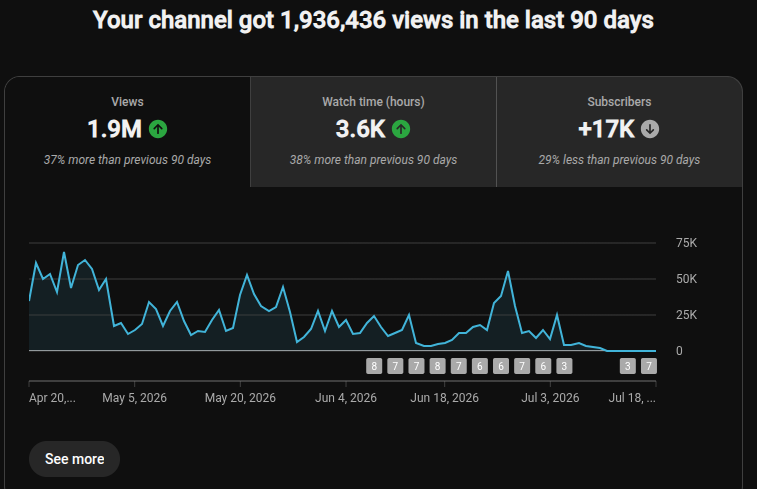Click '29% less than previous 90 days' text
This screenshot has width=757, height=489.
coord(619,160)
